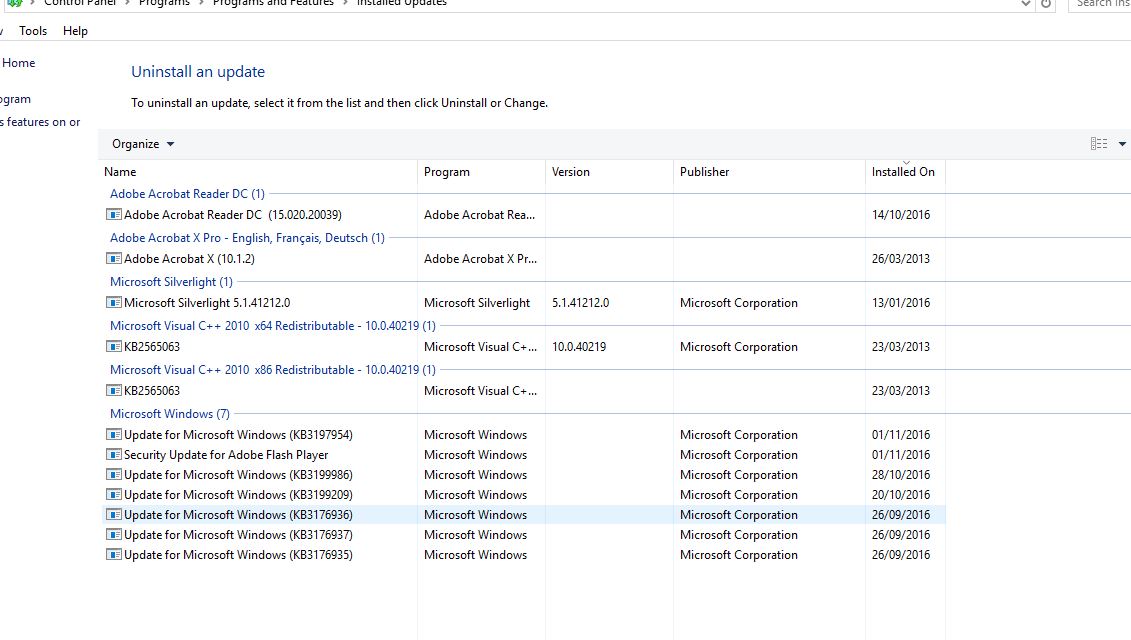The height and width of the screenshot is (640, 1131).
Task: Click install date 28/10/2016
Action: click(900, 475)
